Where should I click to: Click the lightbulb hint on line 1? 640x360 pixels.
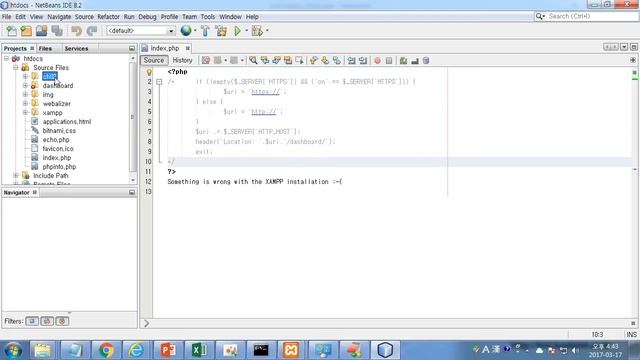pyautogui.click(x=149, y=72)
